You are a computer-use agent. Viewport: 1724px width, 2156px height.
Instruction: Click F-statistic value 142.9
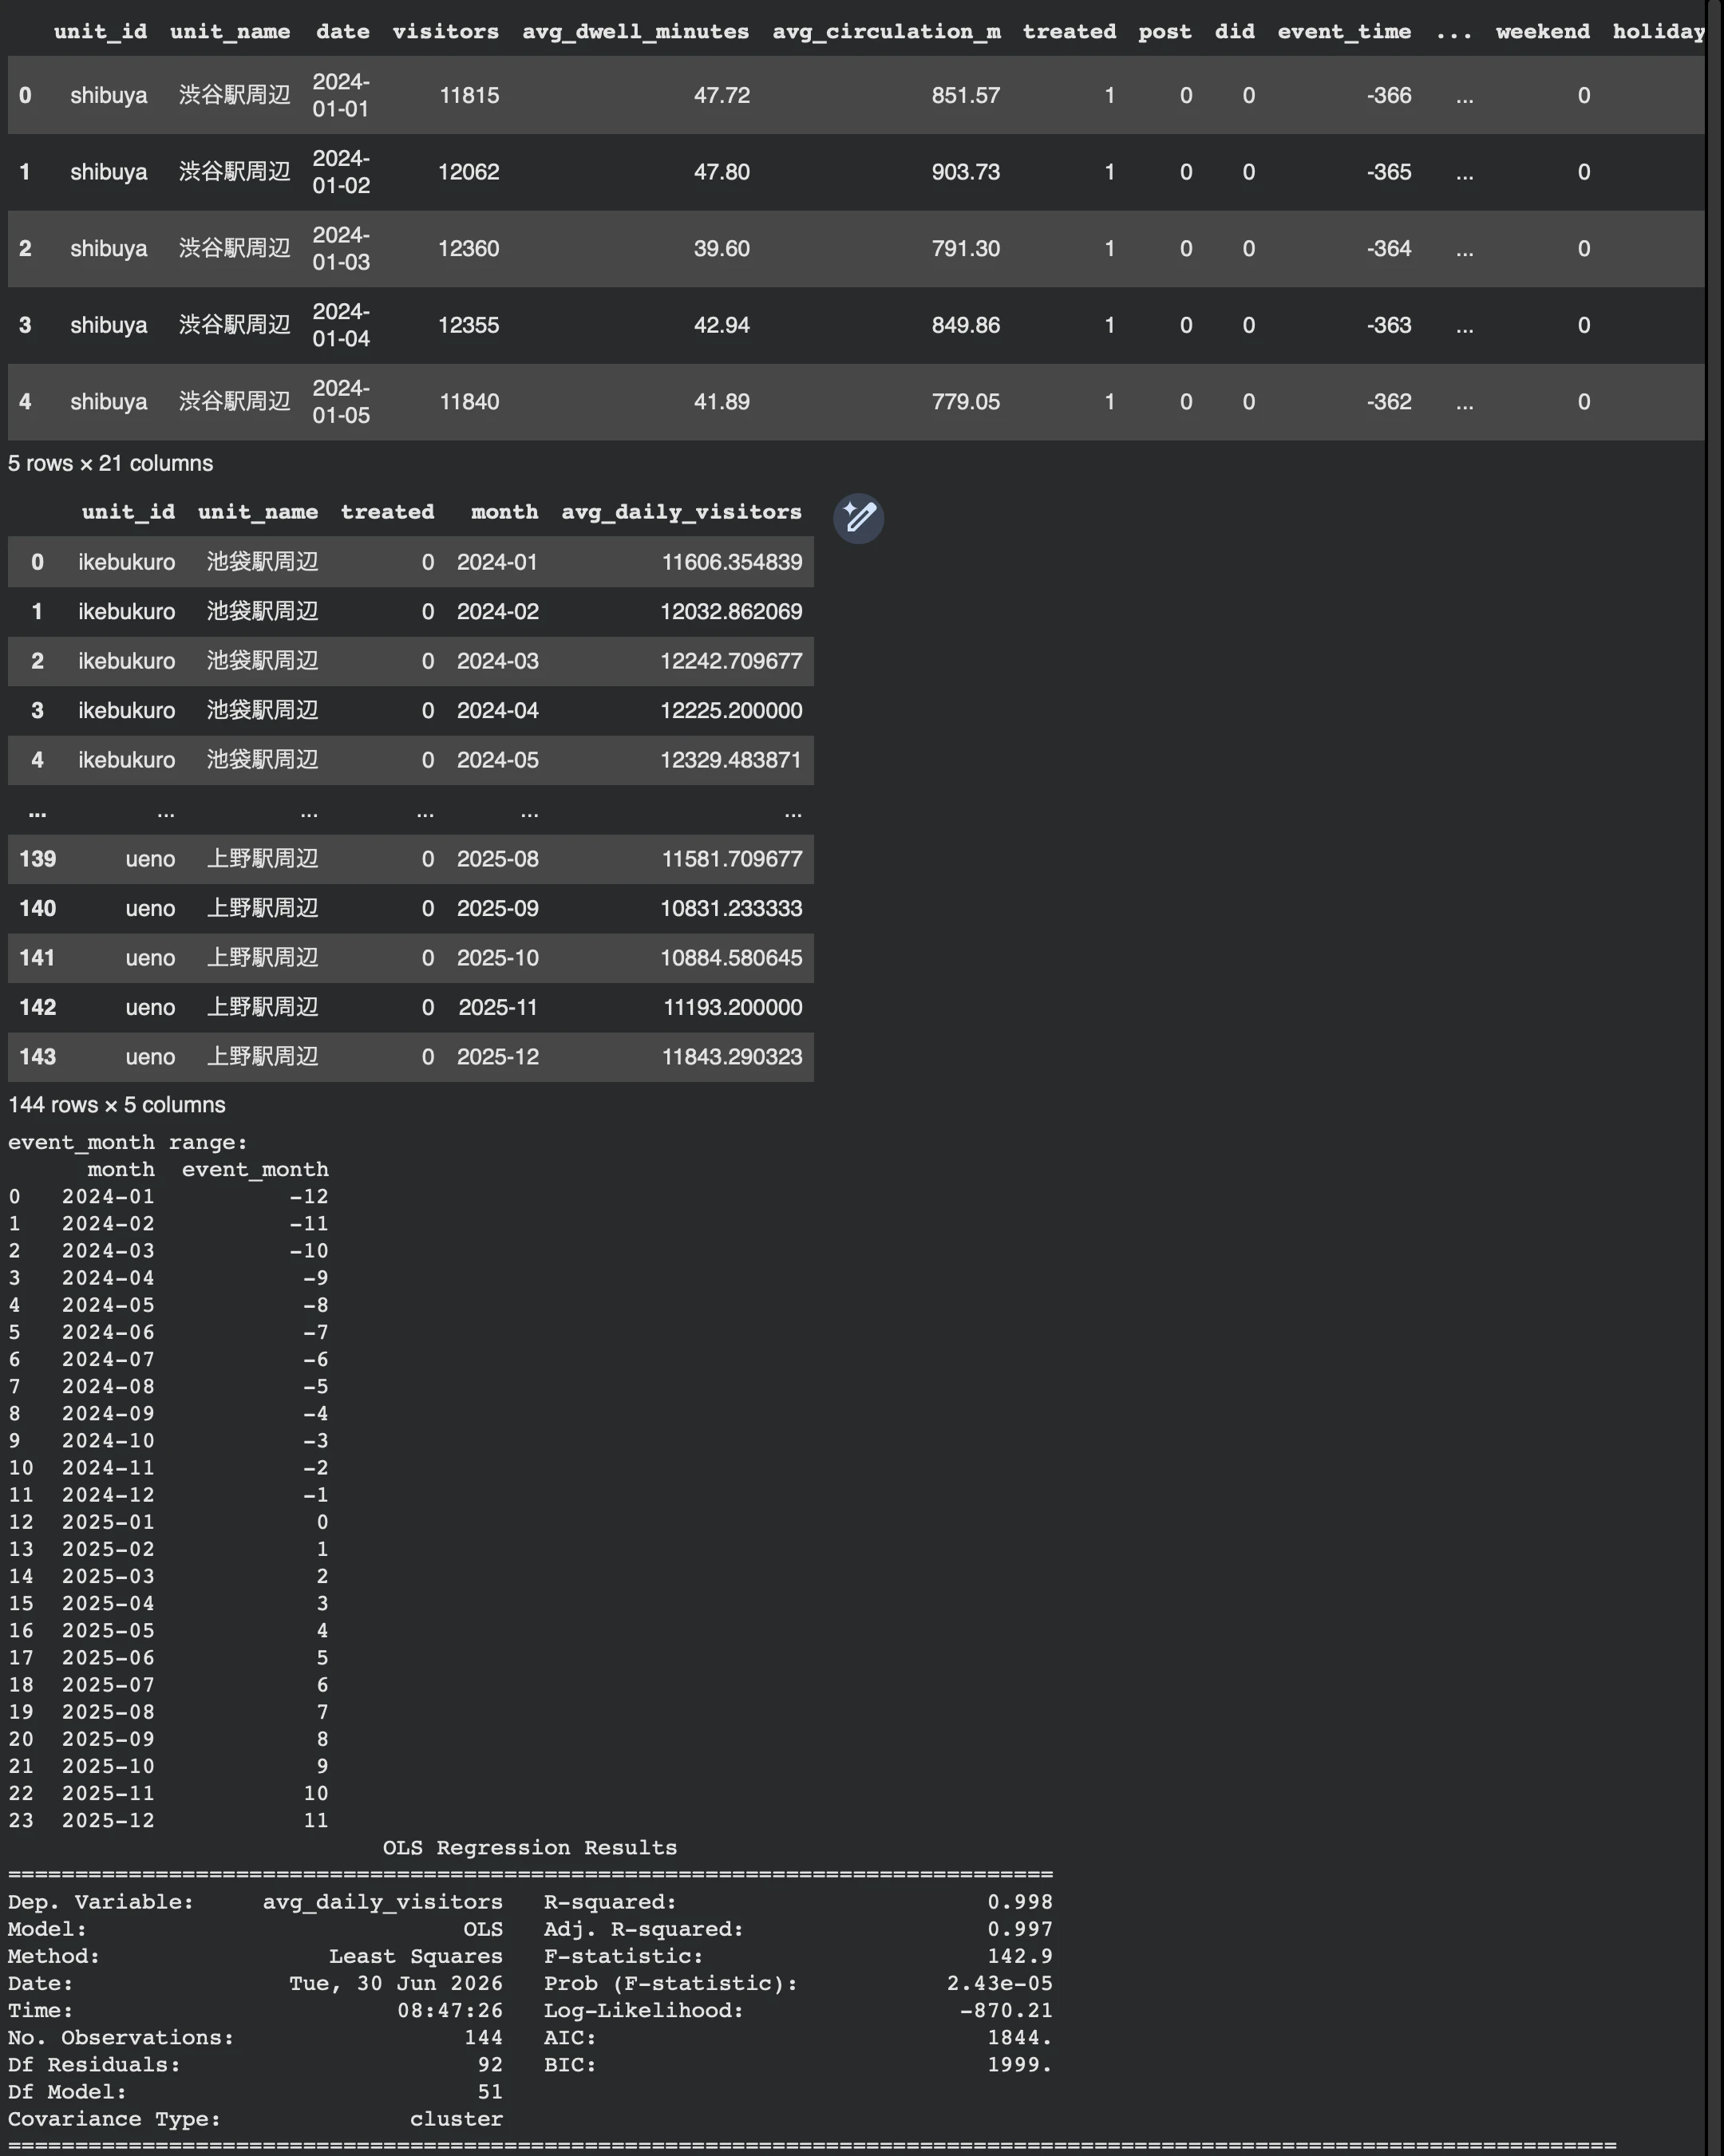tap(1020, 1956)
